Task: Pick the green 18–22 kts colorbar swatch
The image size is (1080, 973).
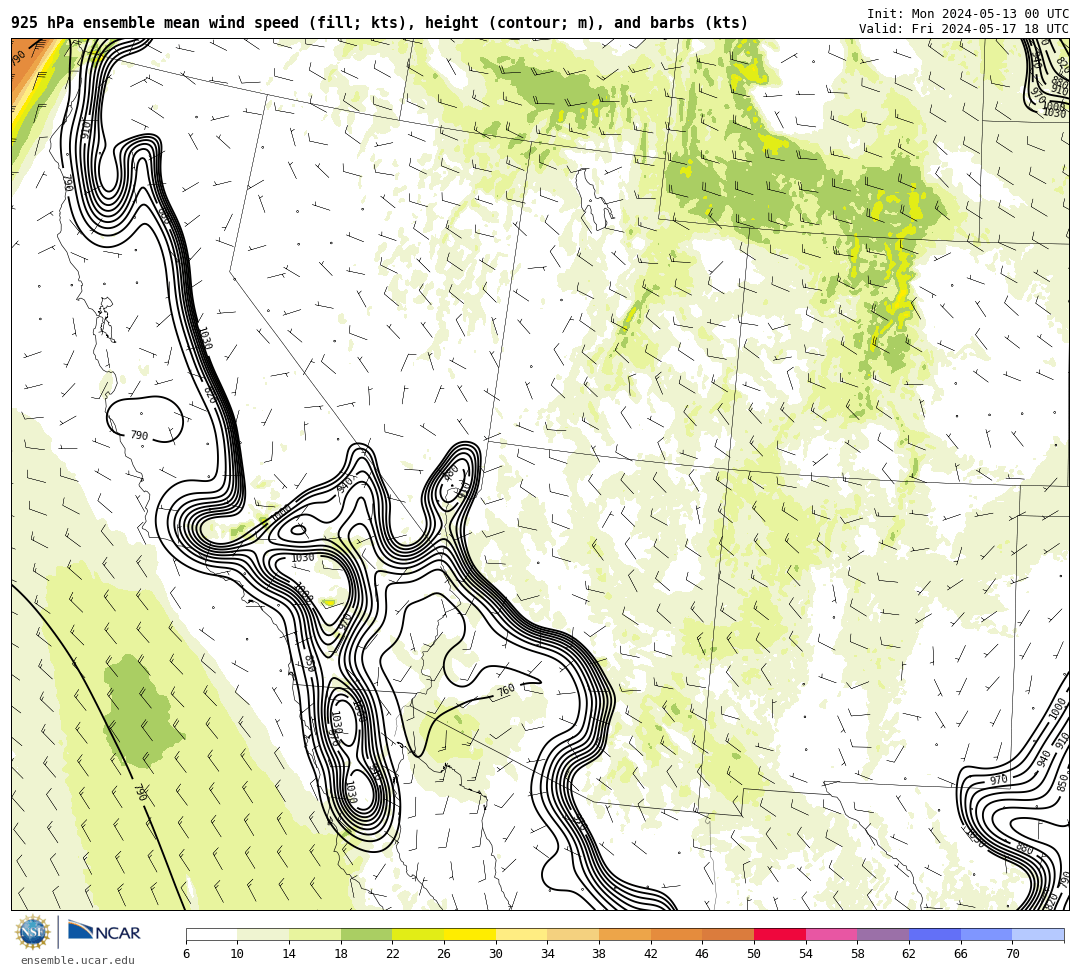Action: (x=366, y=934)
